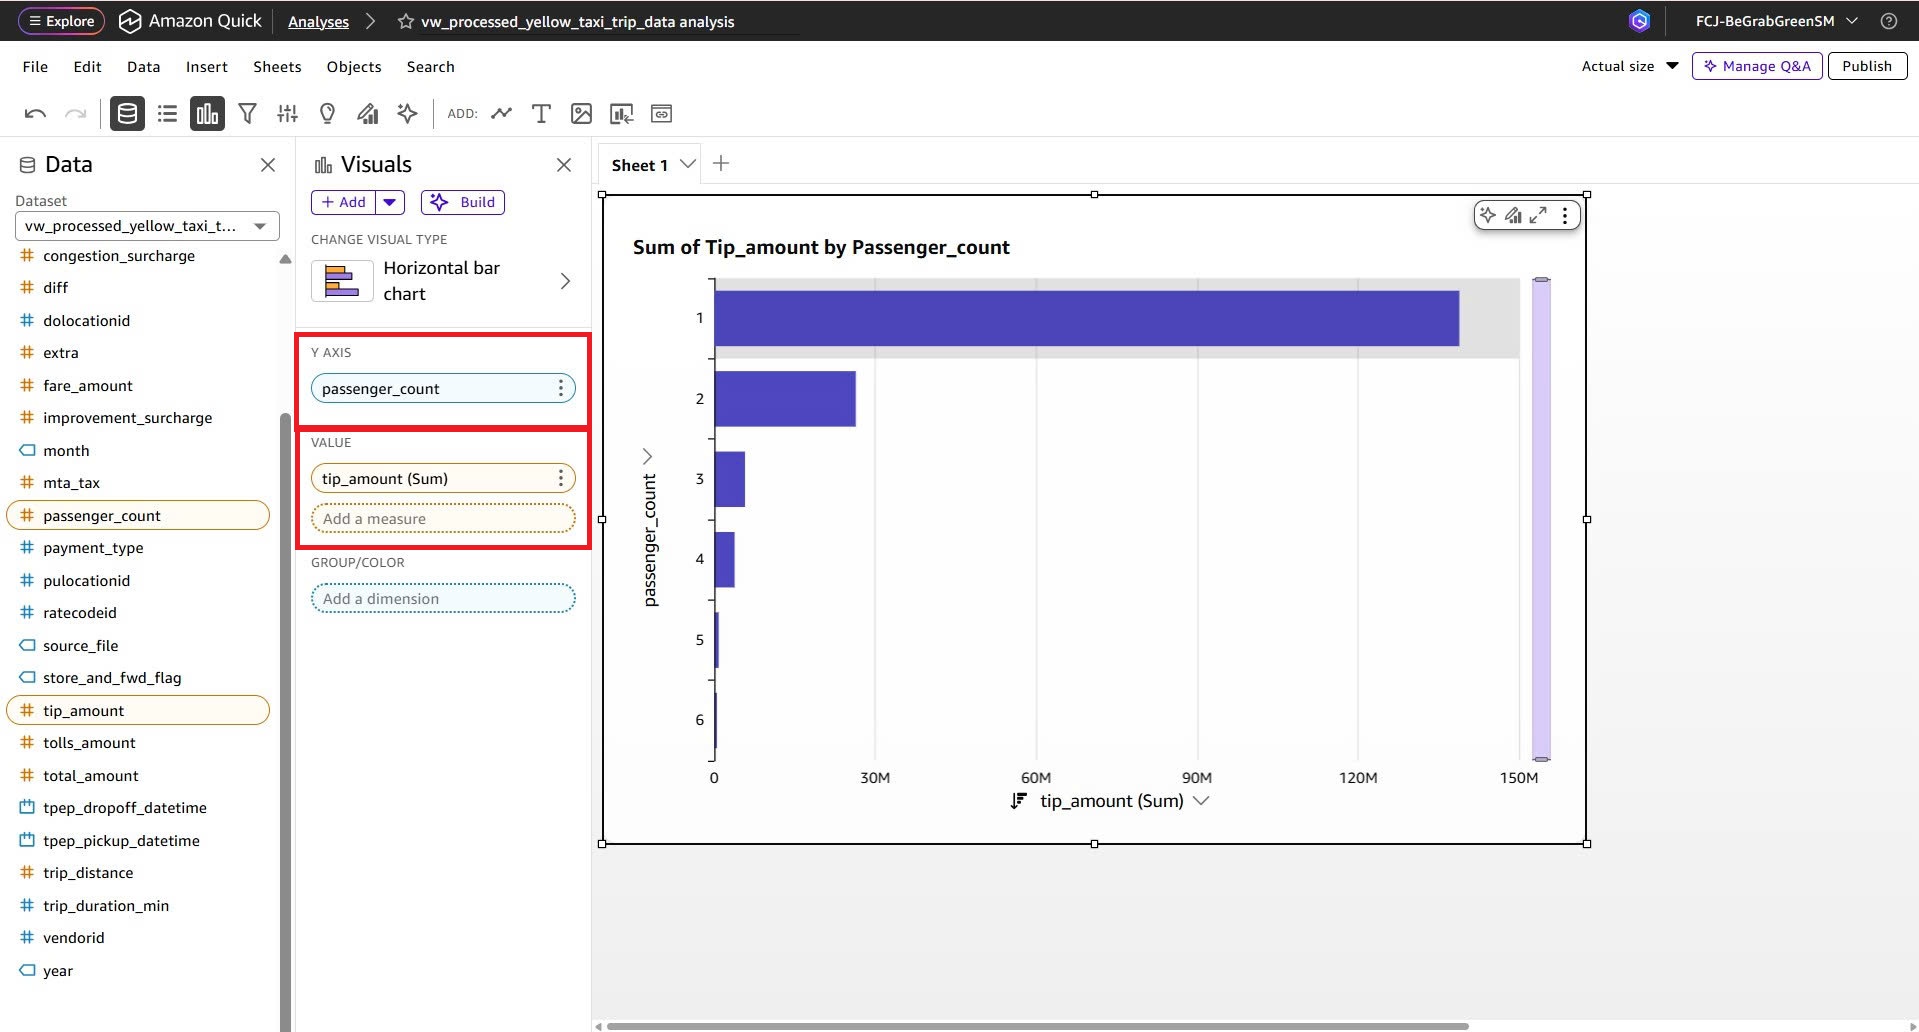1919x1032 pixels.
Task: Select the tpep_pickup_datetime field
Action: (x=121, y=841)
